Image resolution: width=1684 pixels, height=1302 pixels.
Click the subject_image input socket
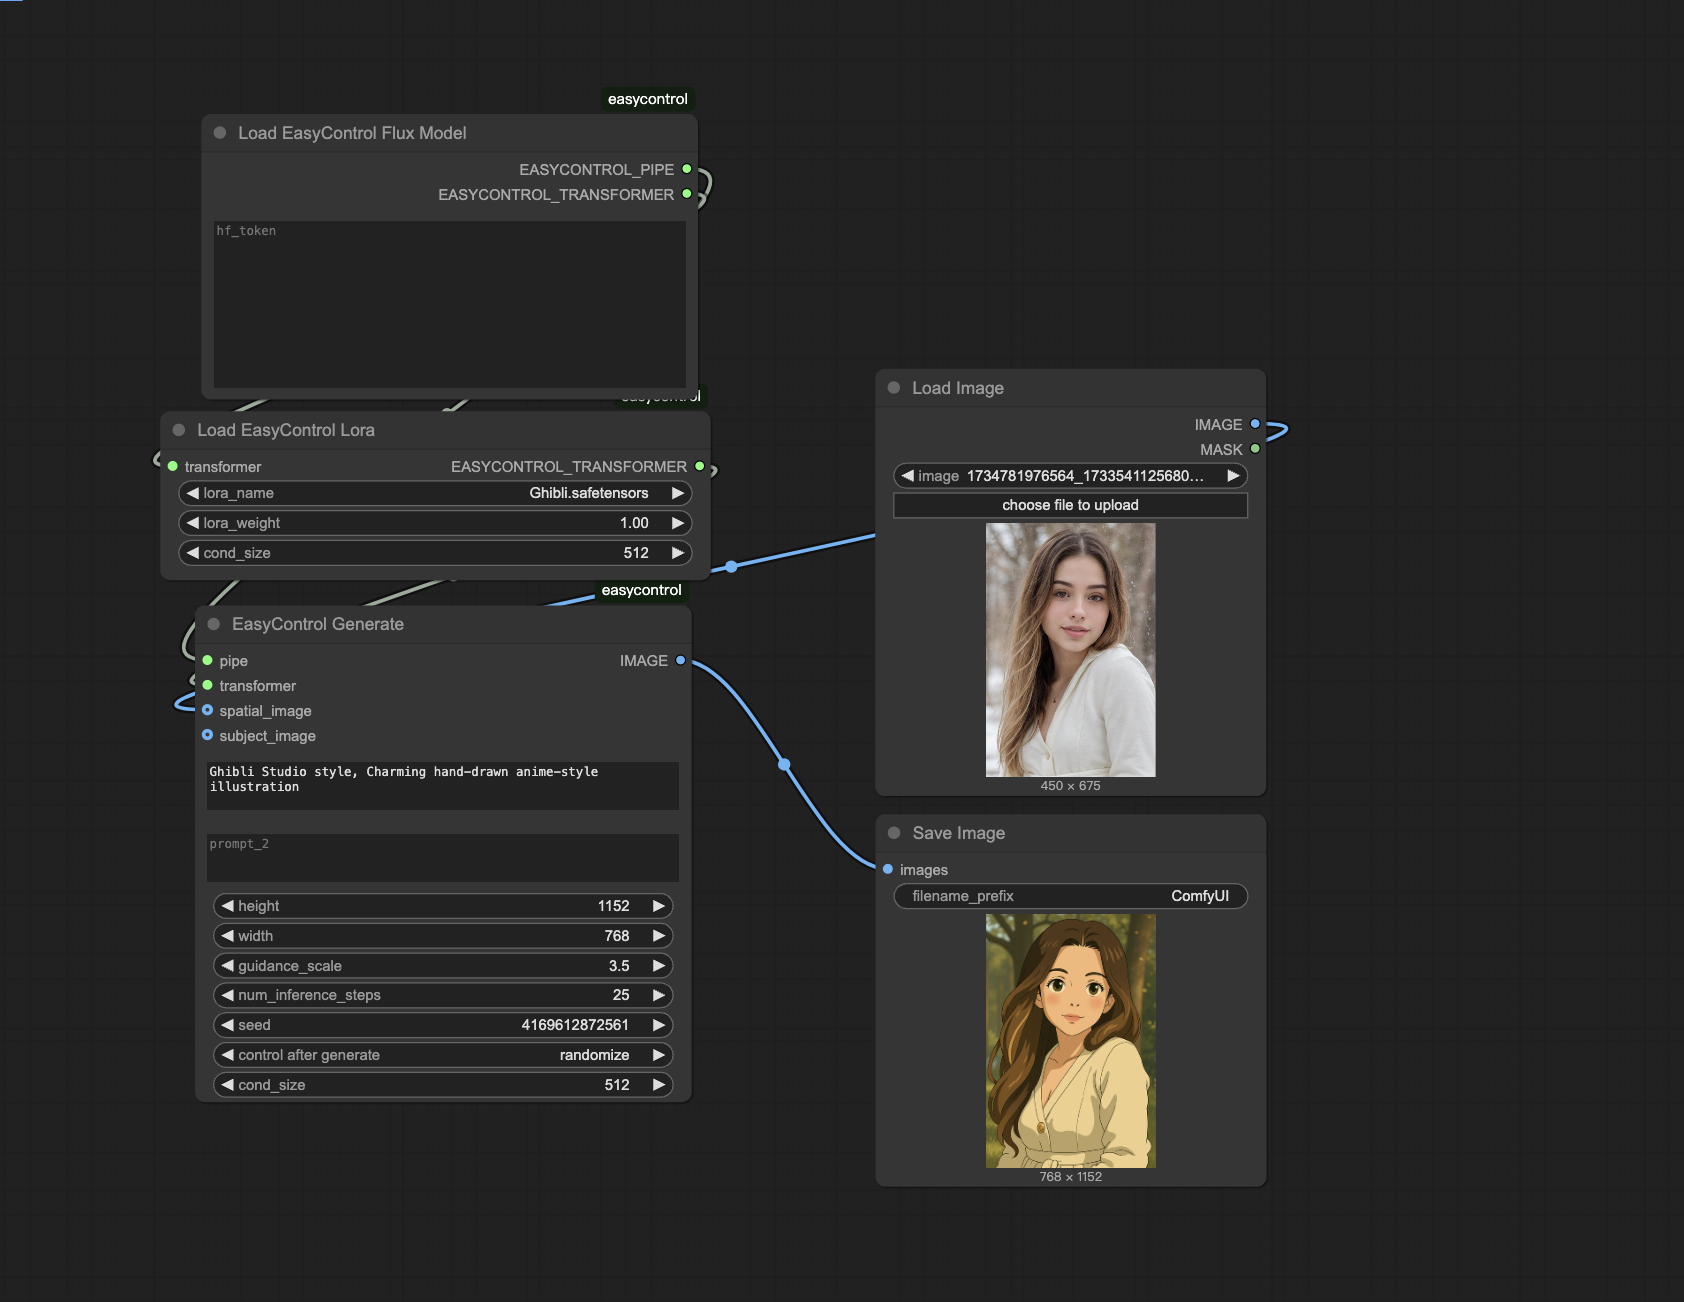pyautogui.click(x=208, y=735)
